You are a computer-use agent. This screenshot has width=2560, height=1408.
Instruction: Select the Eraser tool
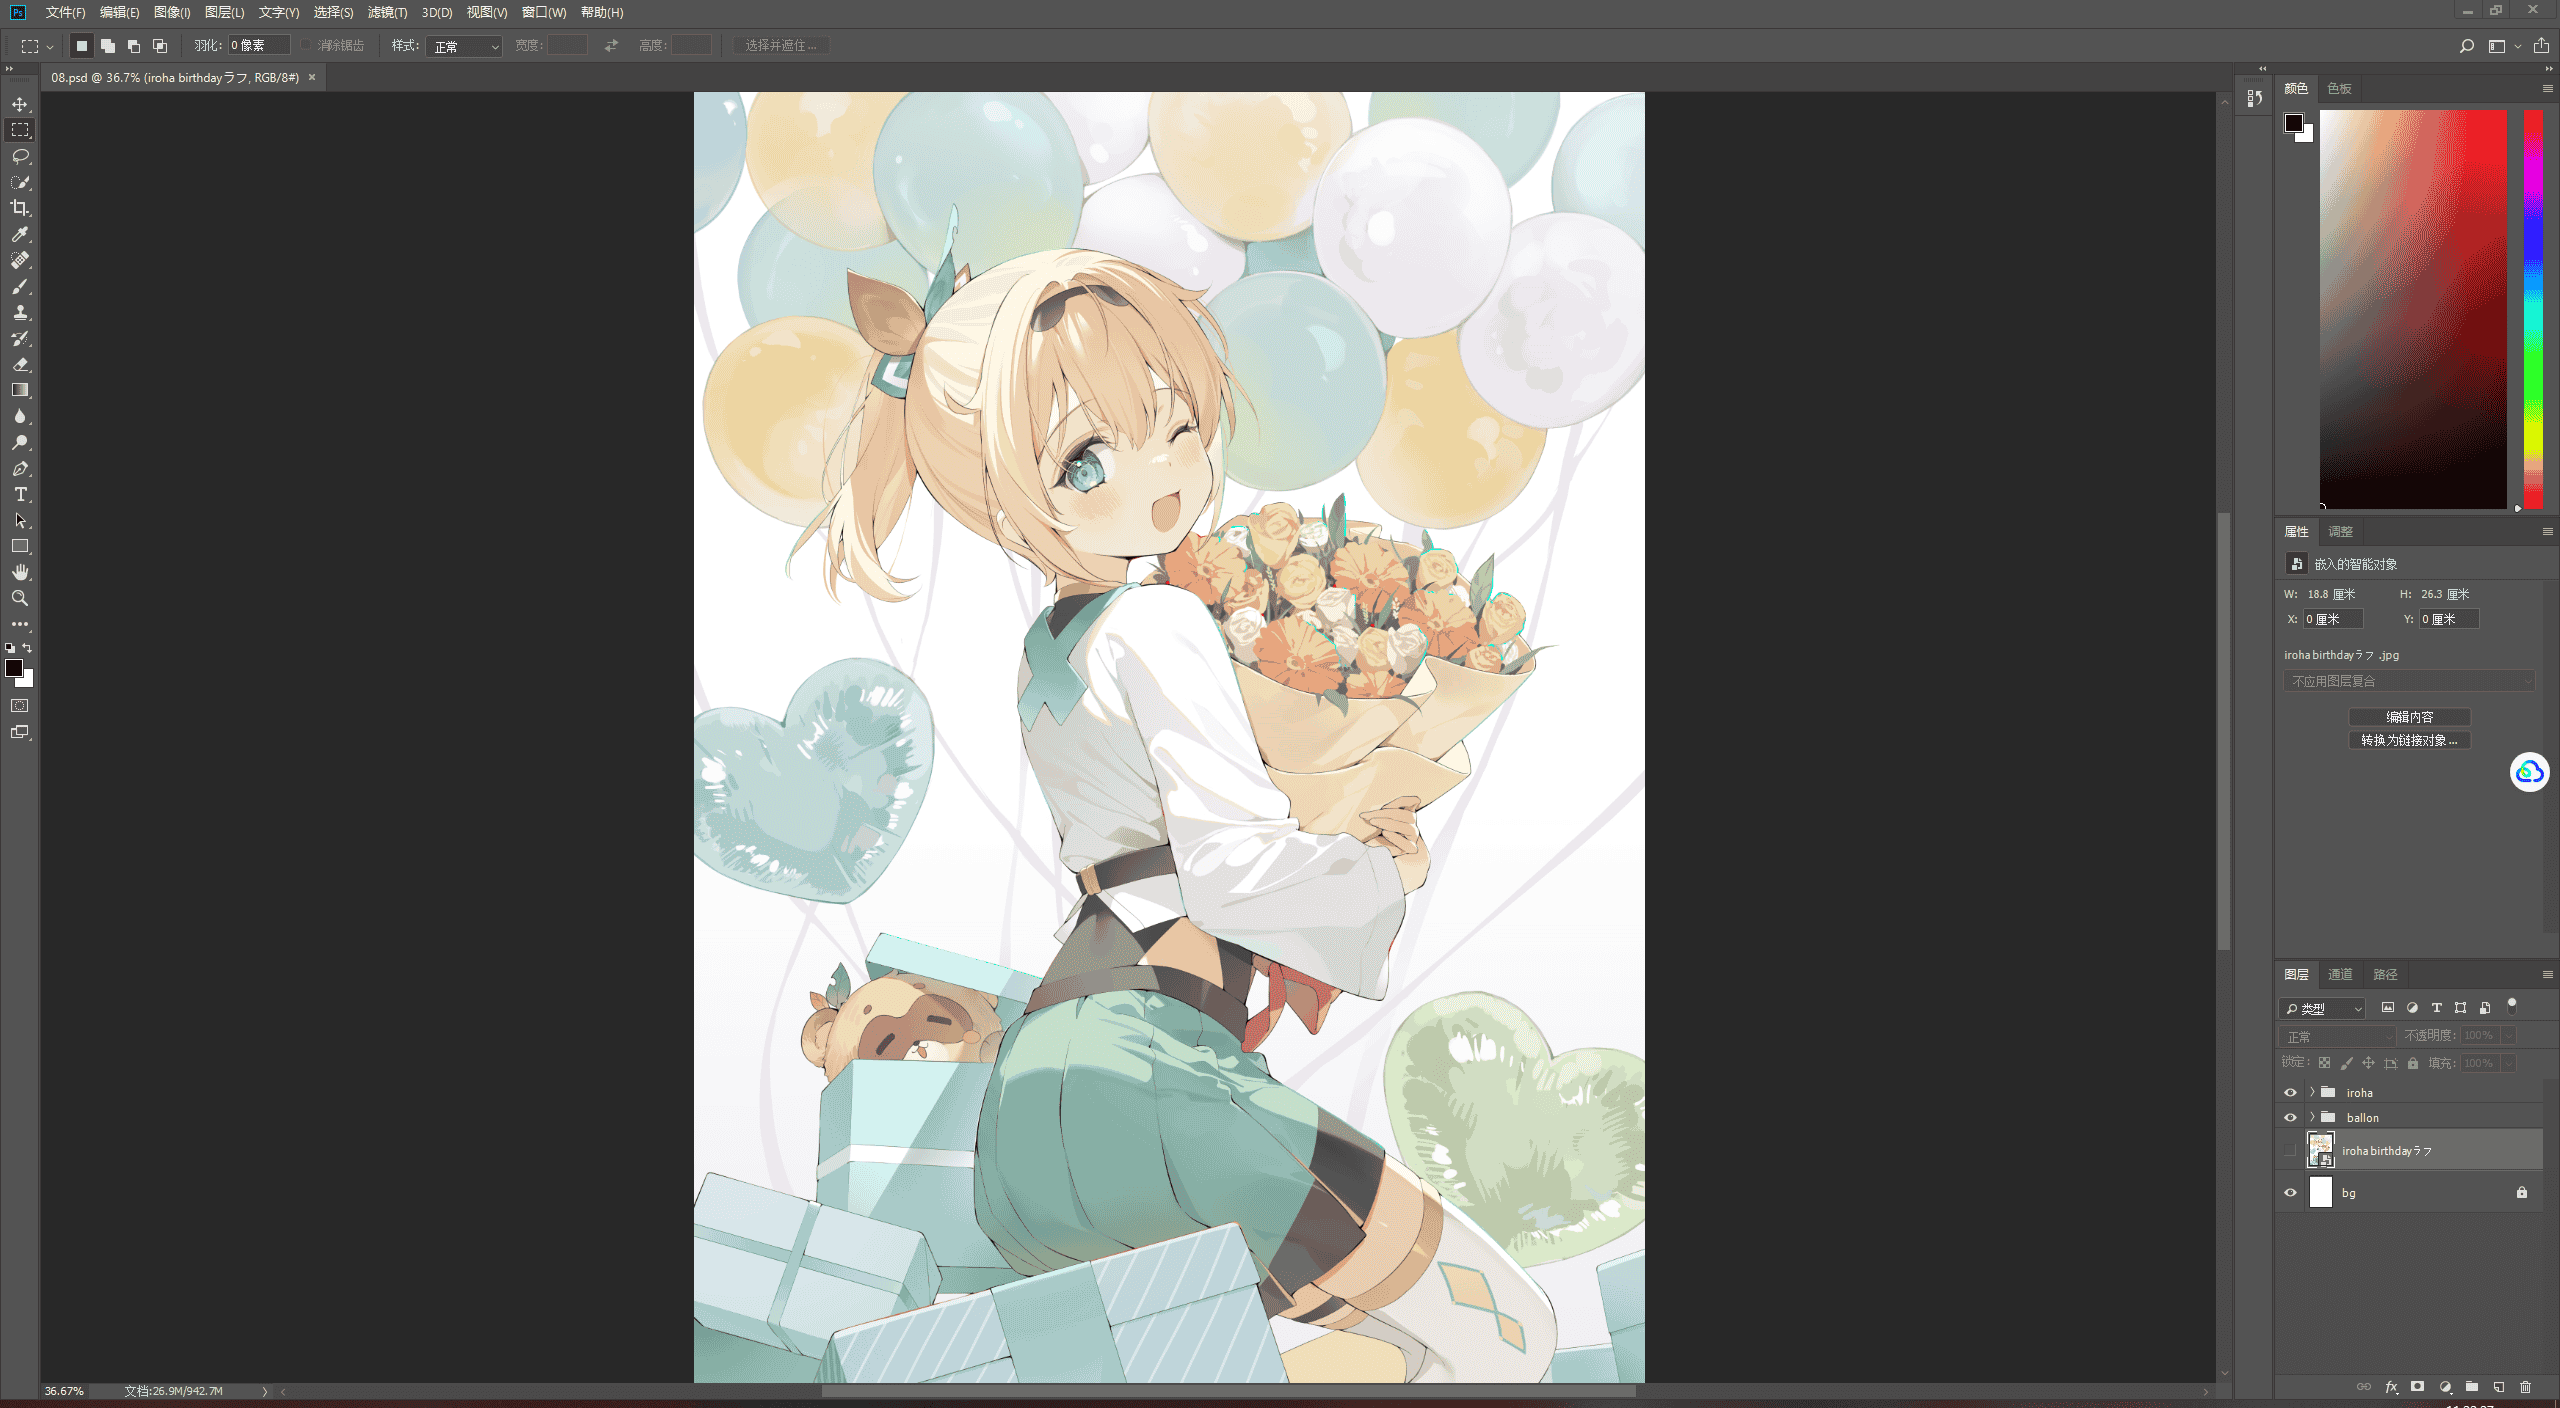[20, 364]
